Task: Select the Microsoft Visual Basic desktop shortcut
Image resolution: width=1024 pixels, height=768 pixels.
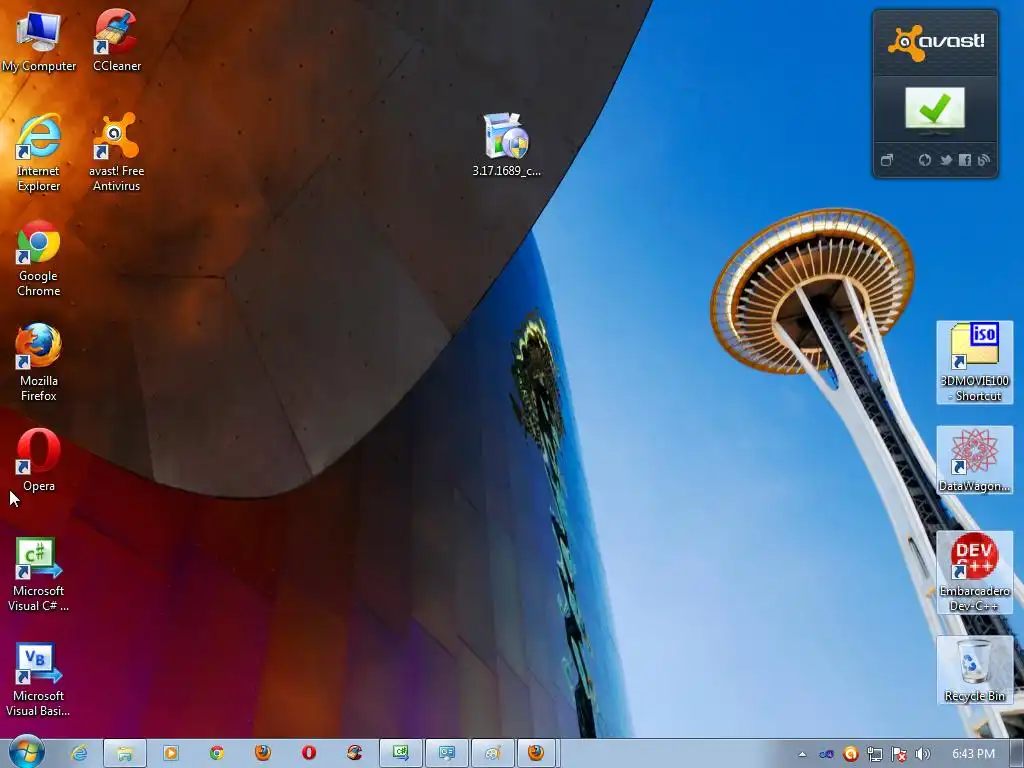Action: [39, 680]
